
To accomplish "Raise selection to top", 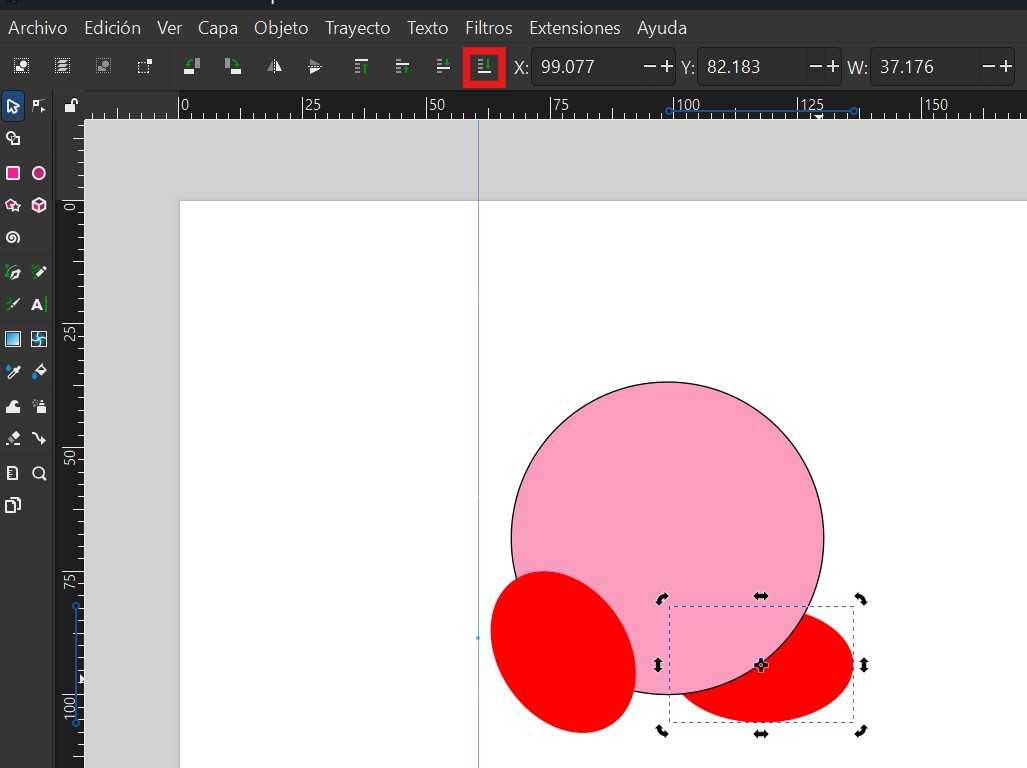I will 361,66.
